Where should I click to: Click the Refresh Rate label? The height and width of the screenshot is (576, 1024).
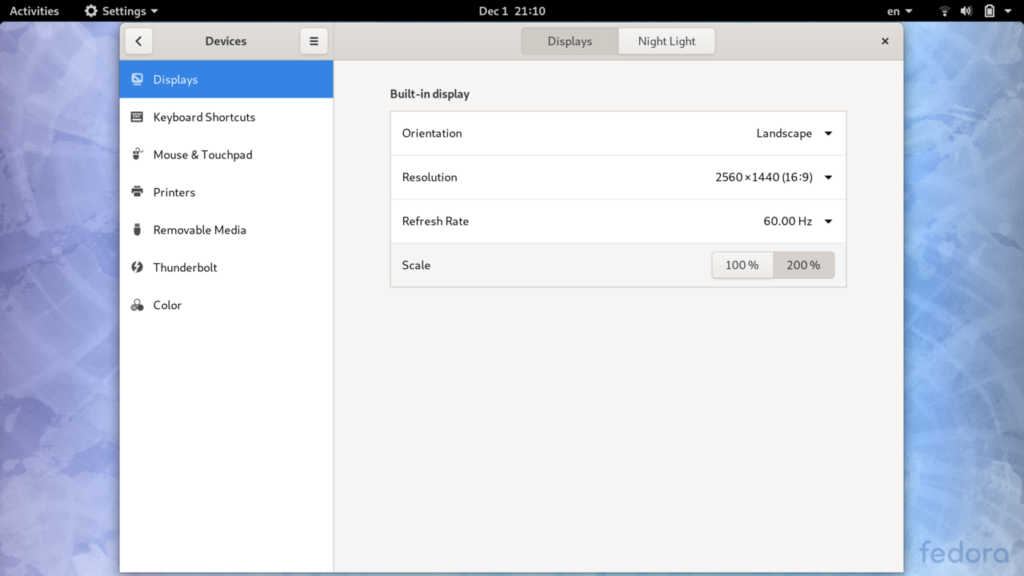pyautogui.click(x=435, y=221)
